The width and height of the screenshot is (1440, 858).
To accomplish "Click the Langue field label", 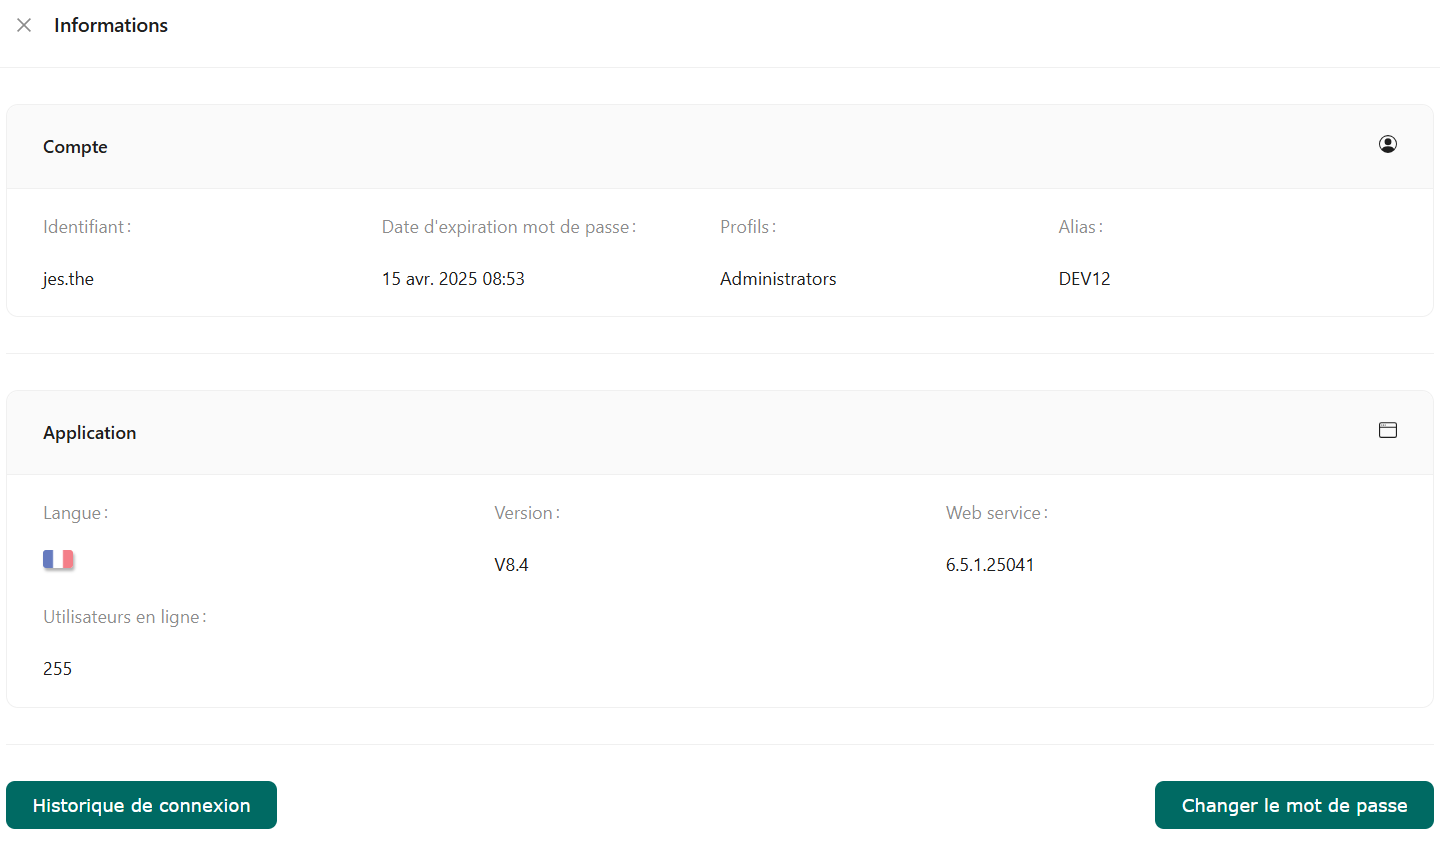I will coord(75,513).
